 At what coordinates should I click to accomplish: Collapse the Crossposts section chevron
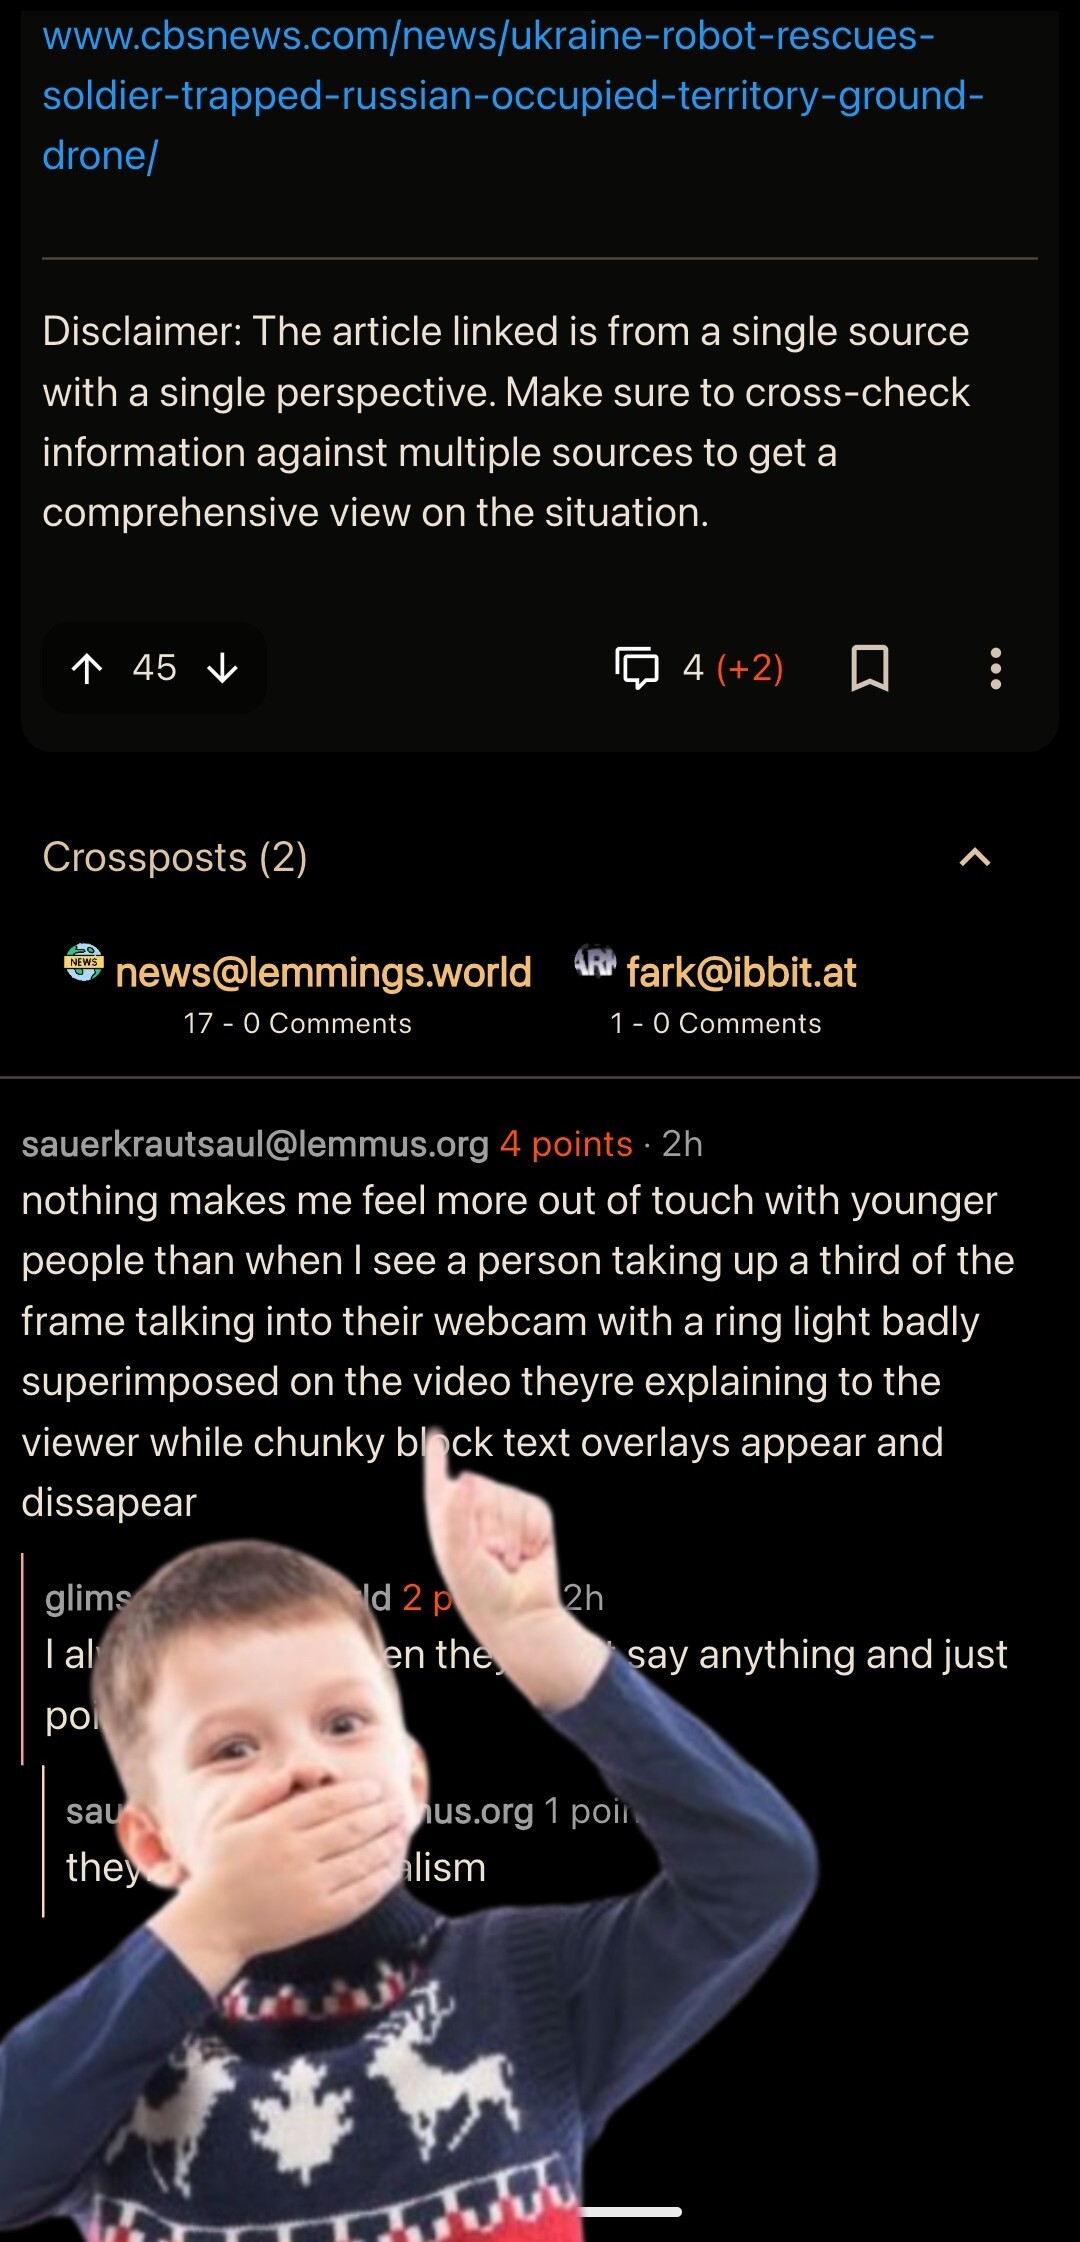click(975, 857)
